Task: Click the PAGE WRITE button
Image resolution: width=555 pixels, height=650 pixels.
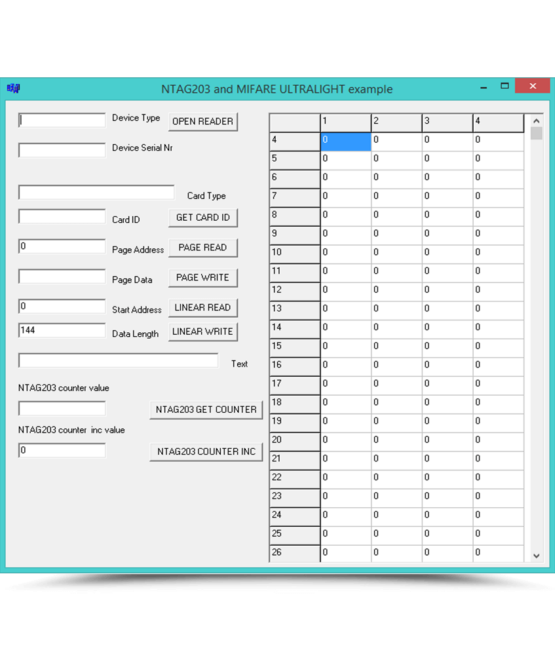Action: [x=203, y=277]
